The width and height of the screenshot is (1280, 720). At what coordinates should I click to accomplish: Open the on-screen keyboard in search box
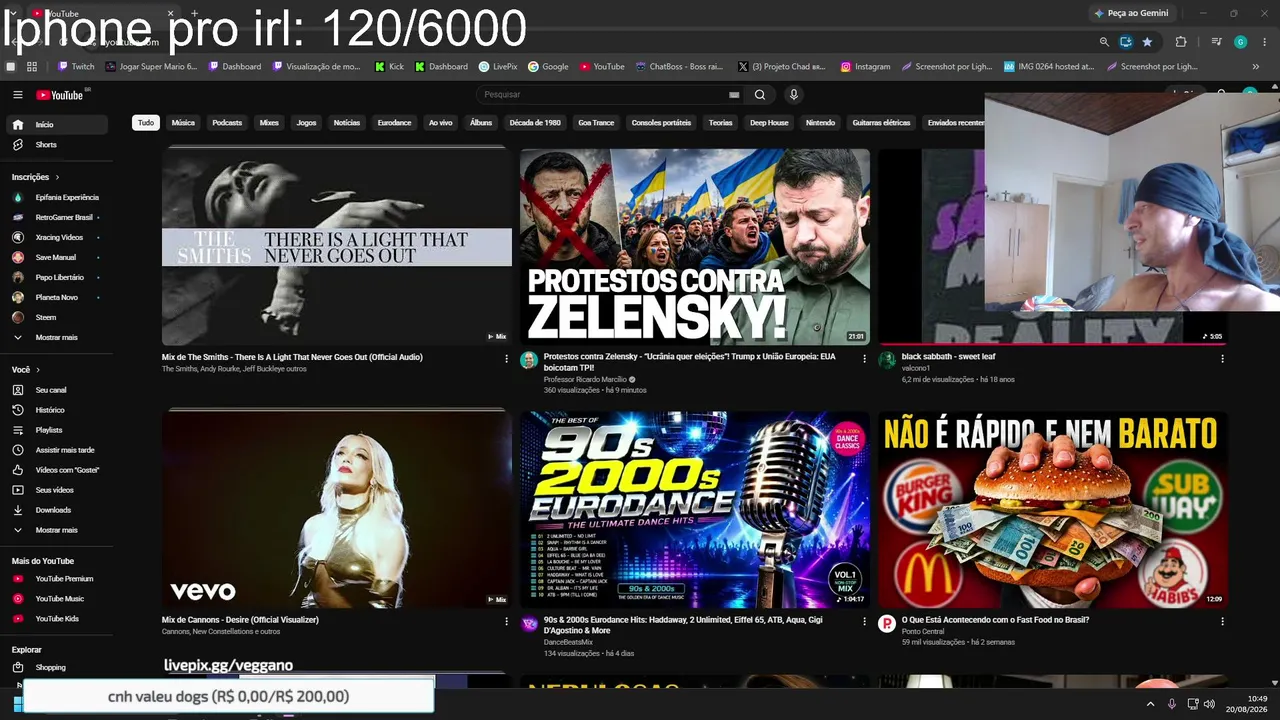pyautogui.click(x=734, y=95)
